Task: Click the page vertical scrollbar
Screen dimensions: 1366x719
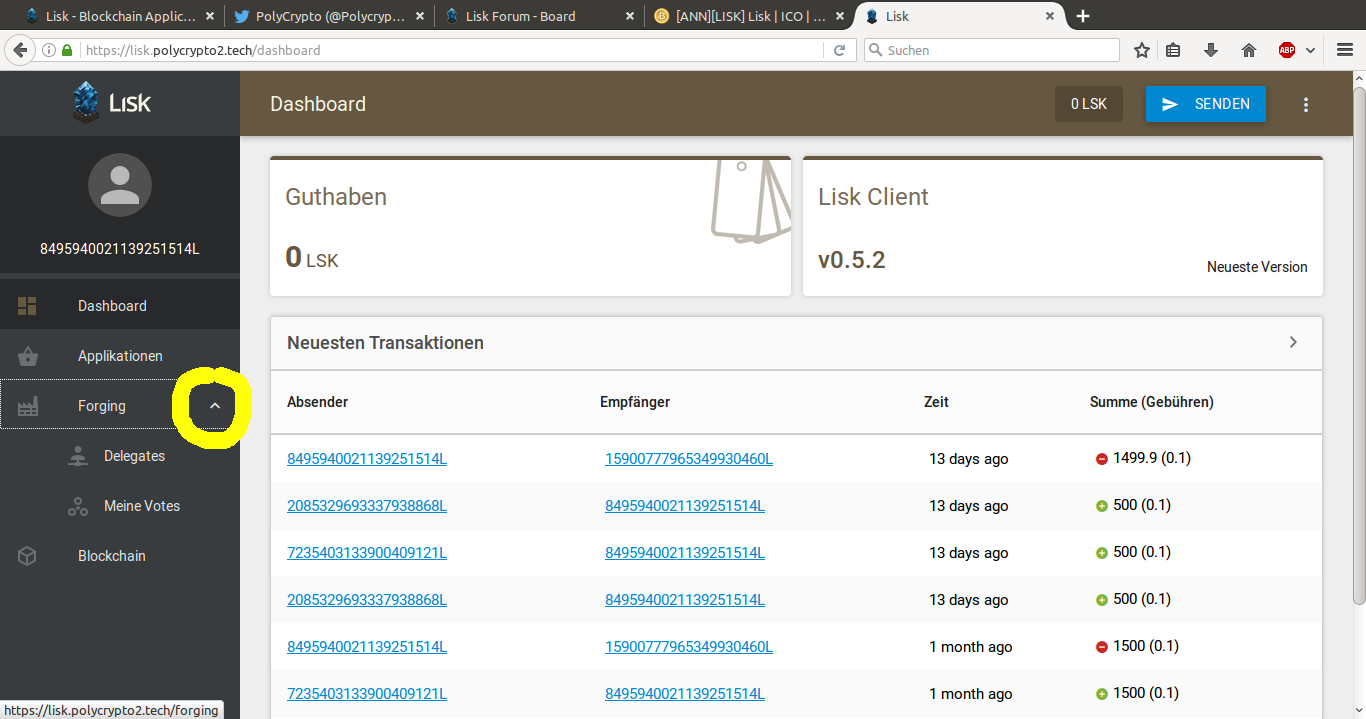Action: pos(1359,346)
